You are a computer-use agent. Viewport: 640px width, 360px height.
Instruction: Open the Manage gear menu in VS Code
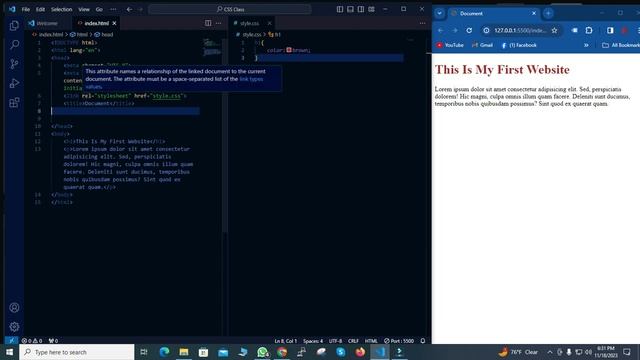coord(14,327)
